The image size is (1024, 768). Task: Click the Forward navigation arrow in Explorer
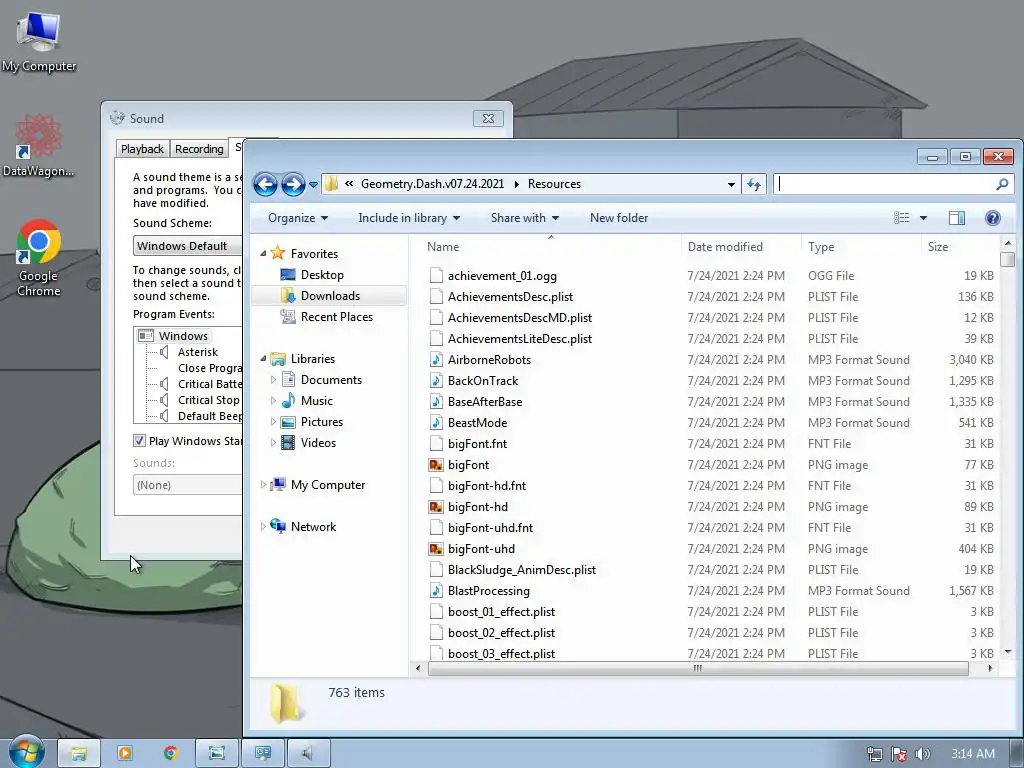[293, 185]
